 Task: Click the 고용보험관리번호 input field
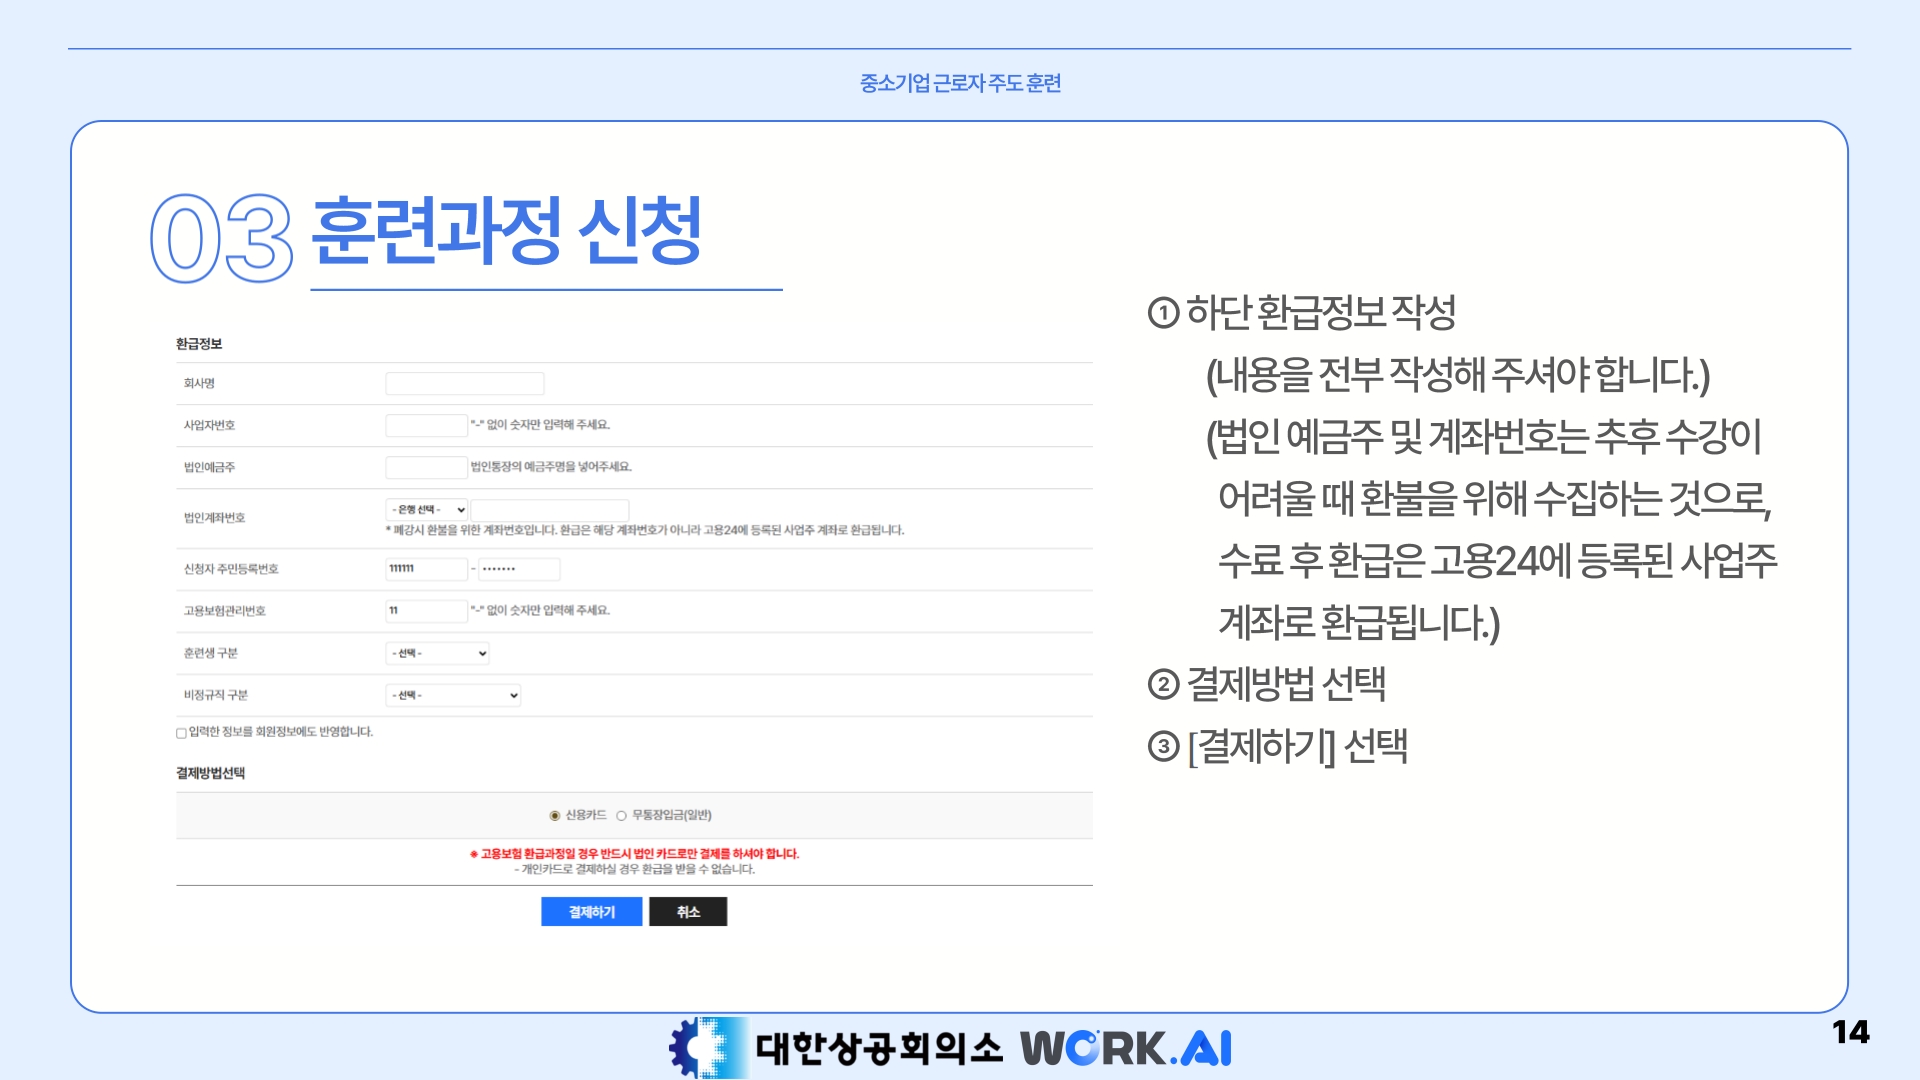pos(426,610)
